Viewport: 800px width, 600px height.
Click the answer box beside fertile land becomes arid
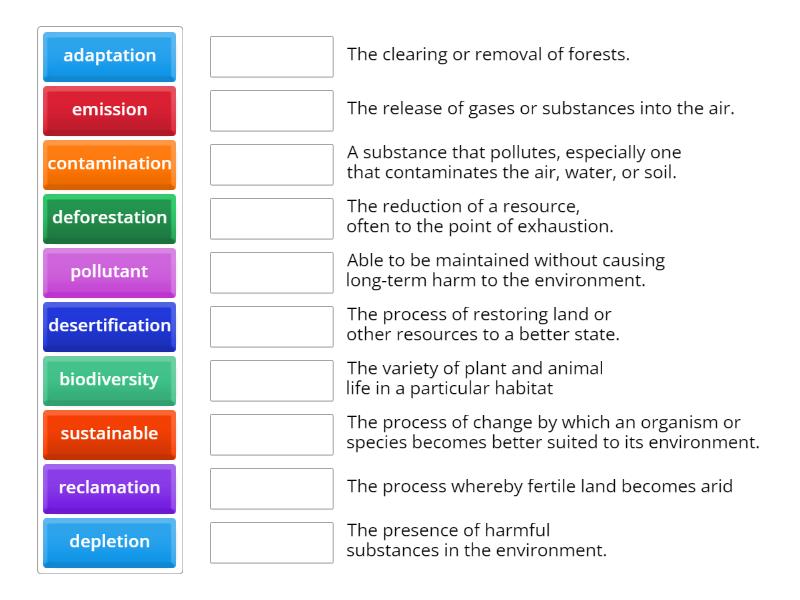[x=271, y=488]
